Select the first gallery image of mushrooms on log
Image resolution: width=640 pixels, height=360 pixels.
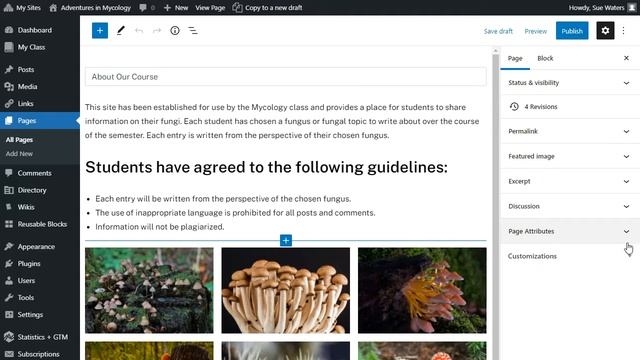(x=149, y=290)
